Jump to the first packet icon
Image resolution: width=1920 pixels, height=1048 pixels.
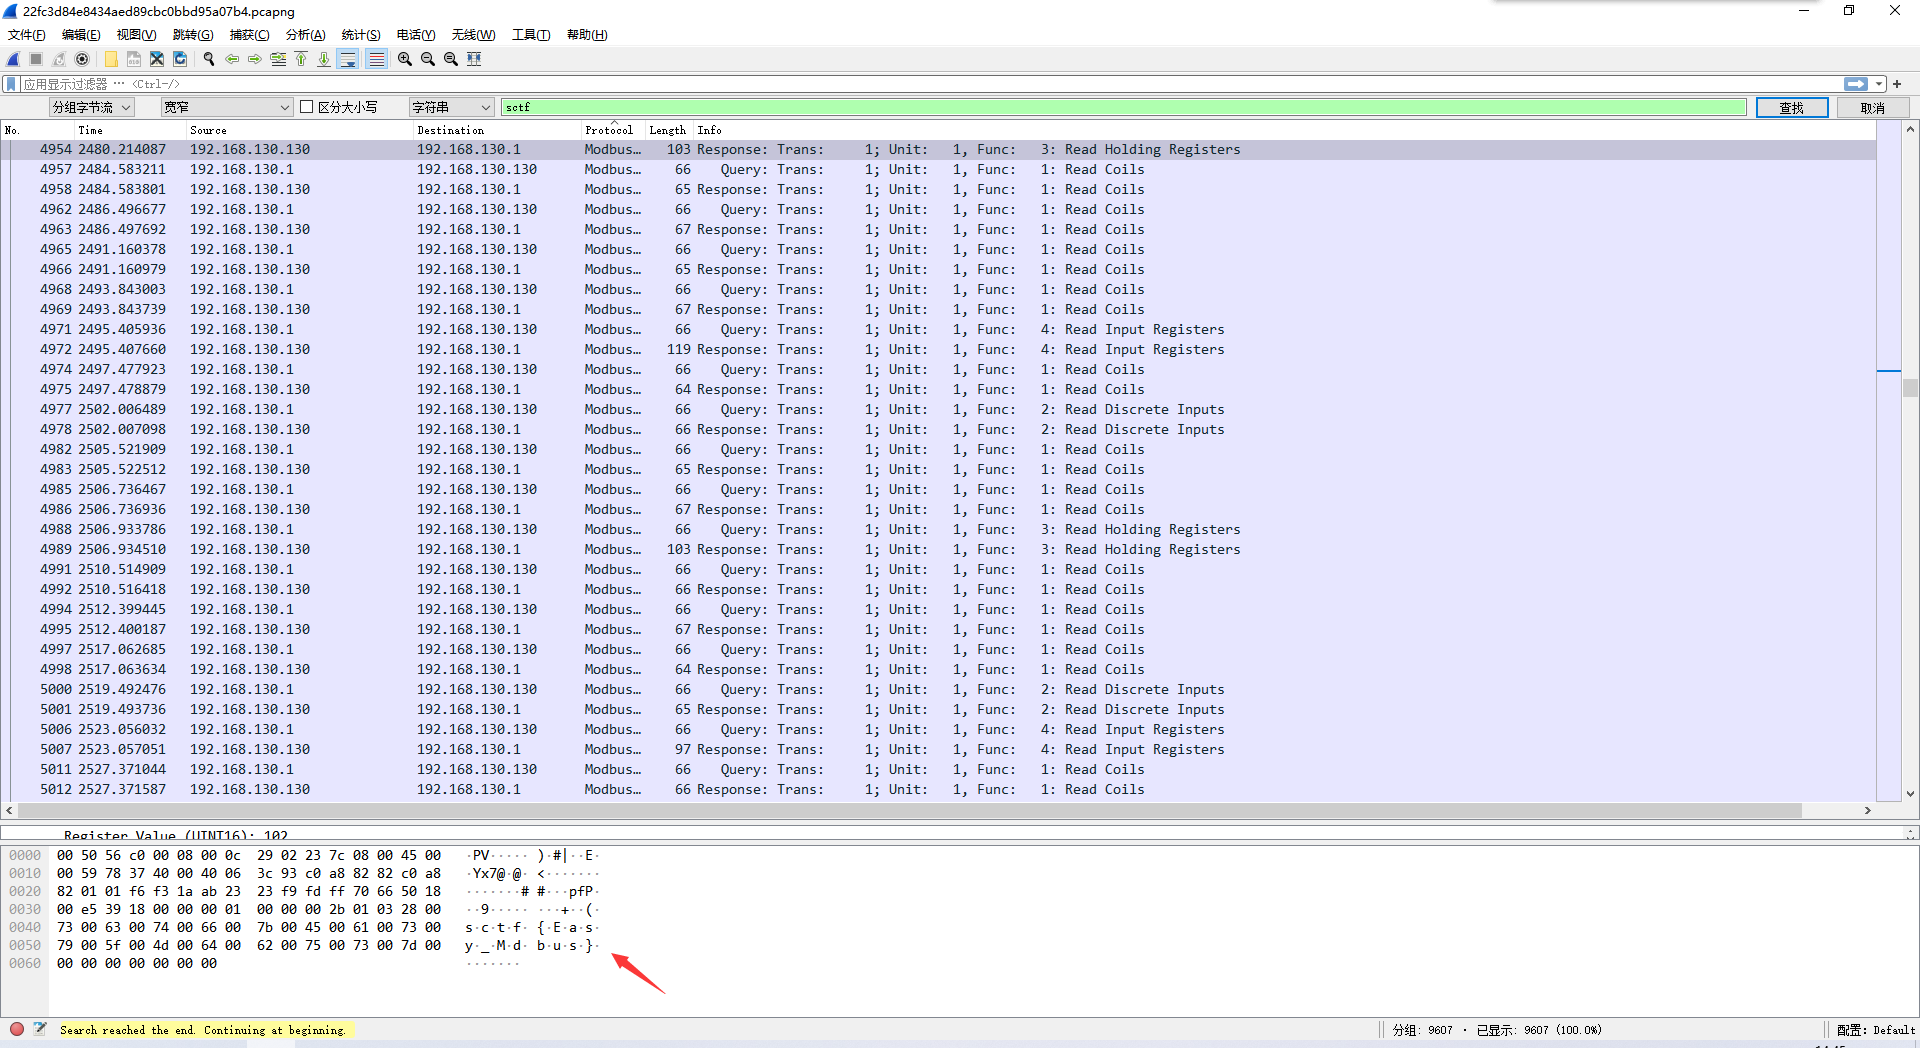pos(301,59)
